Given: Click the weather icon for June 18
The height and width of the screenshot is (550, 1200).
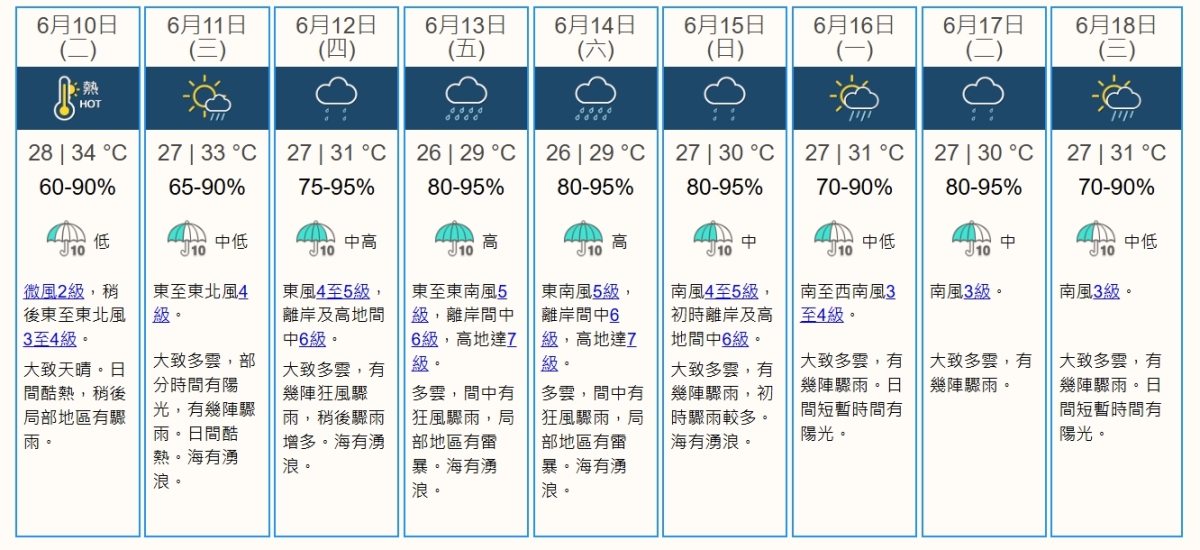Looking at the screenshot, I should pos(1117,98).
